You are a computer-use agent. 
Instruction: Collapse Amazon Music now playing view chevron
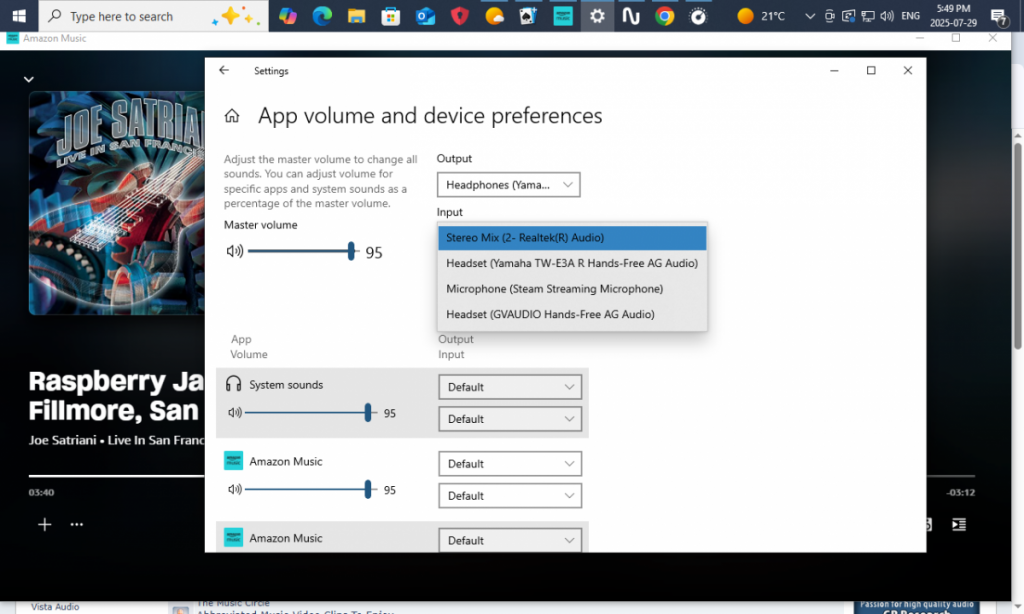pyautogui.click(x=29, y=80)
